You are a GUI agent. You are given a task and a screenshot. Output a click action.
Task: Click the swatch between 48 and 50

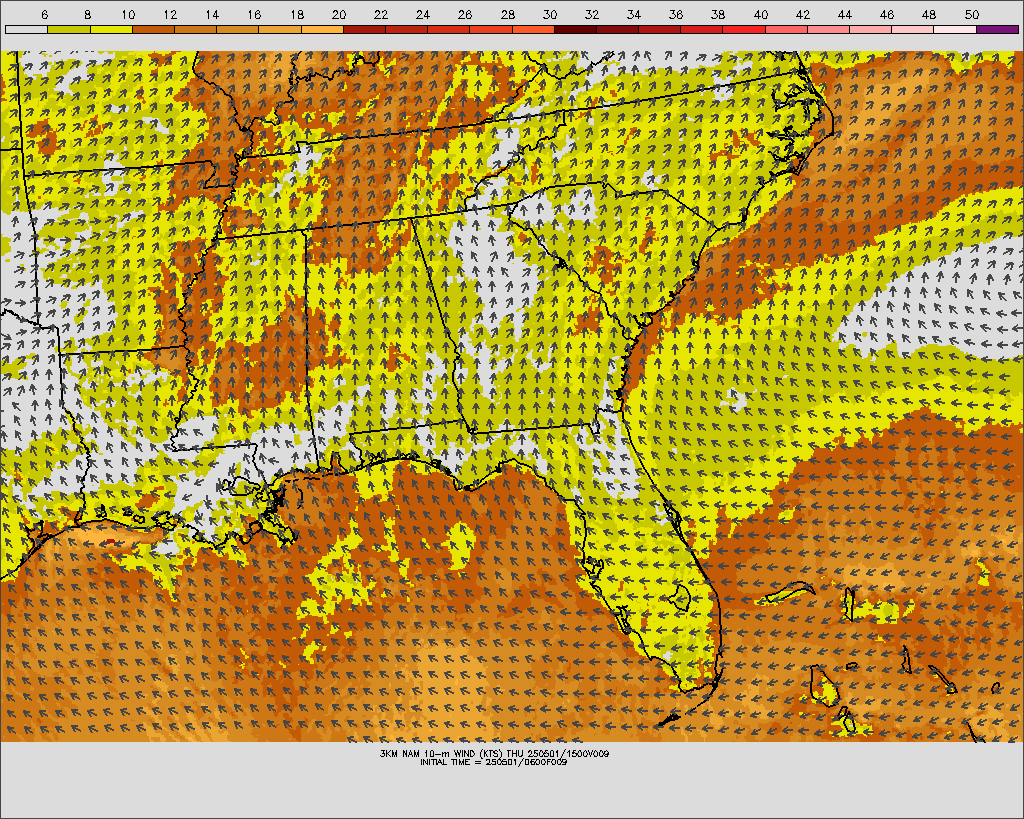tap(955, 29)
